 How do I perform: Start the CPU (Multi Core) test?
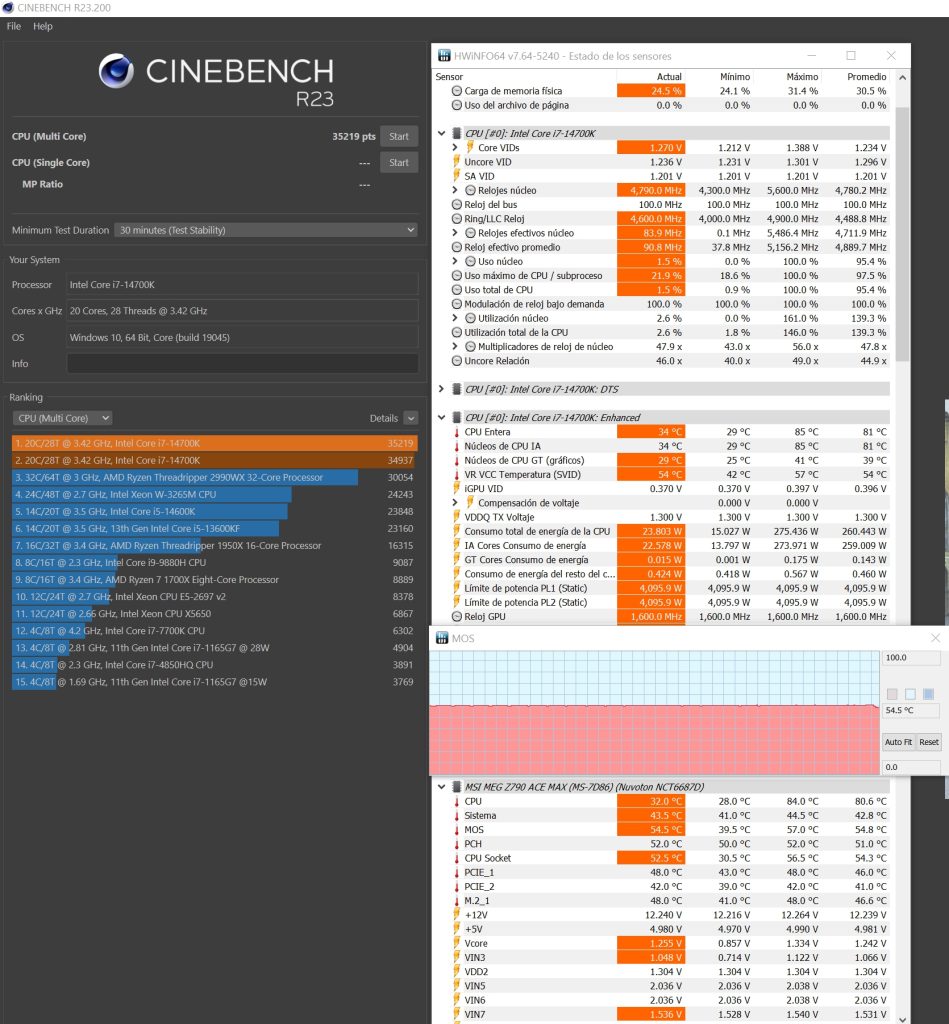tap(399, 136)
